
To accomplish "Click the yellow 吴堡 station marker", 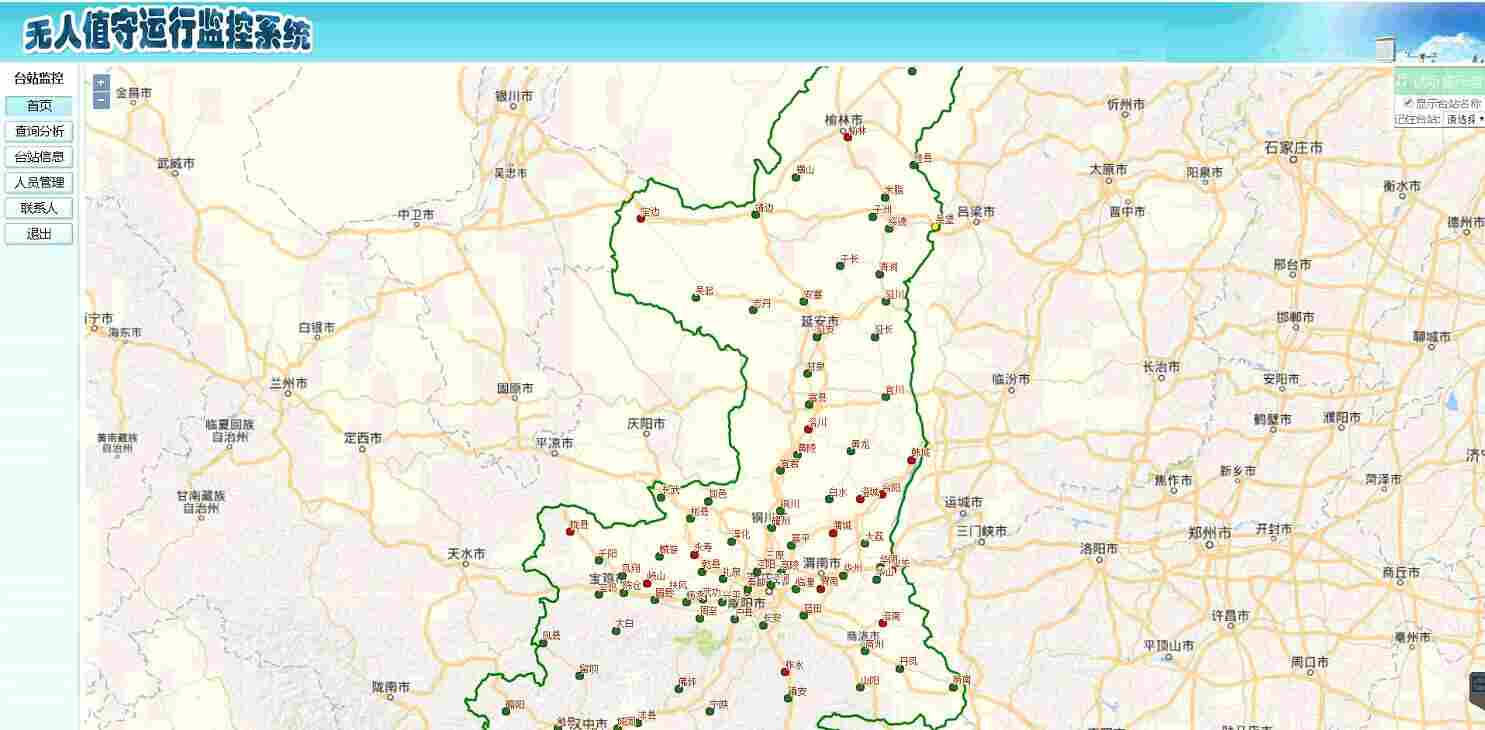I will (935, 227).
